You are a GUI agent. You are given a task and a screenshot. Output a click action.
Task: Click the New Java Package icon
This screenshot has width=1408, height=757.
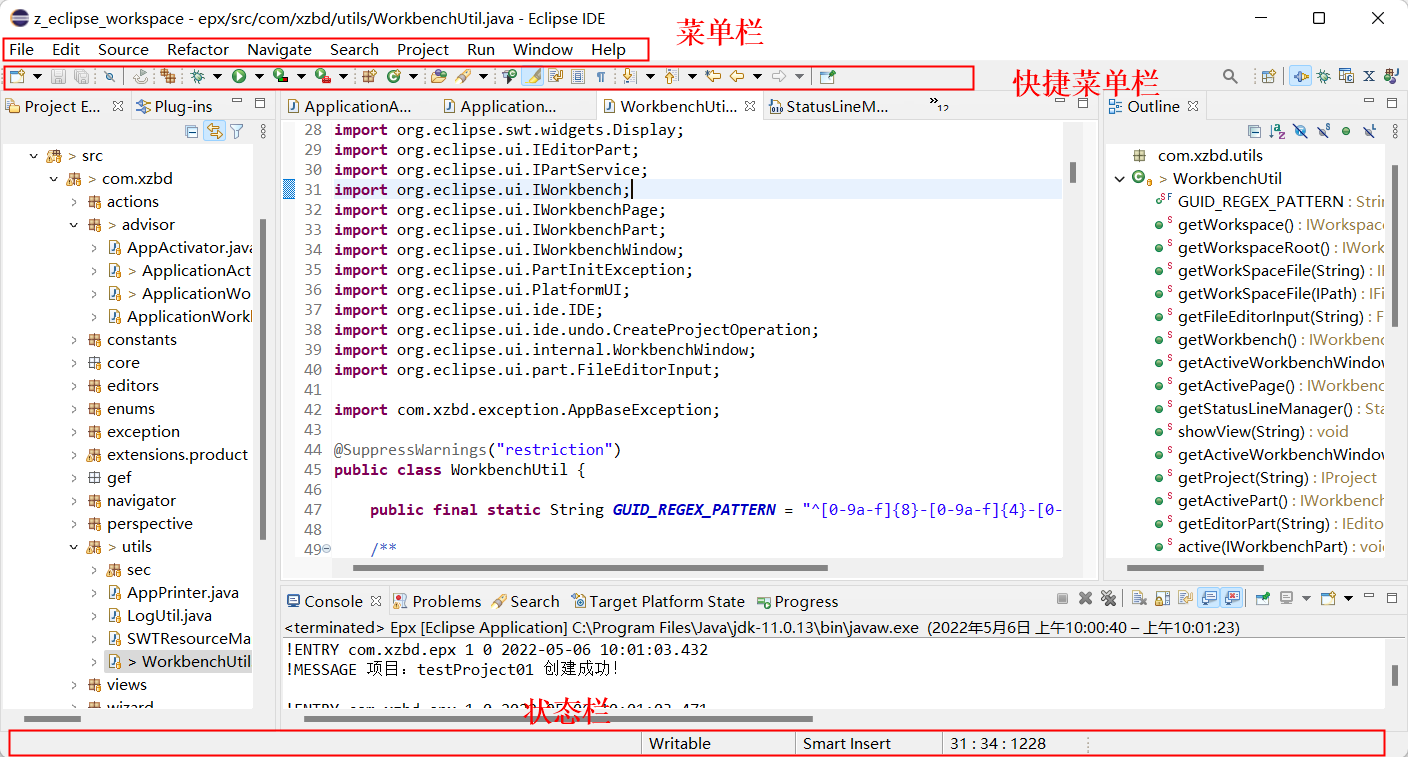[369, 76]
